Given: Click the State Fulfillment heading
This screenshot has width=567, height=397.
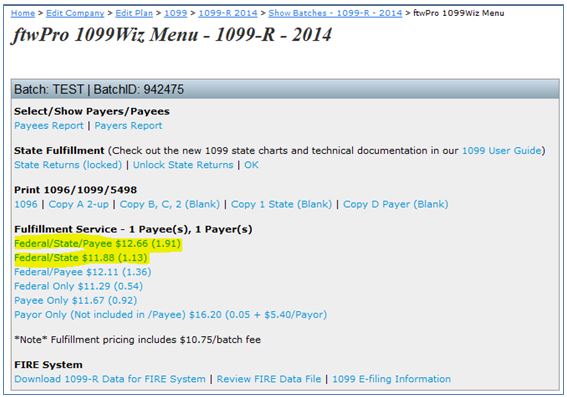Looking at the screenshot, I should click(59, 151).
